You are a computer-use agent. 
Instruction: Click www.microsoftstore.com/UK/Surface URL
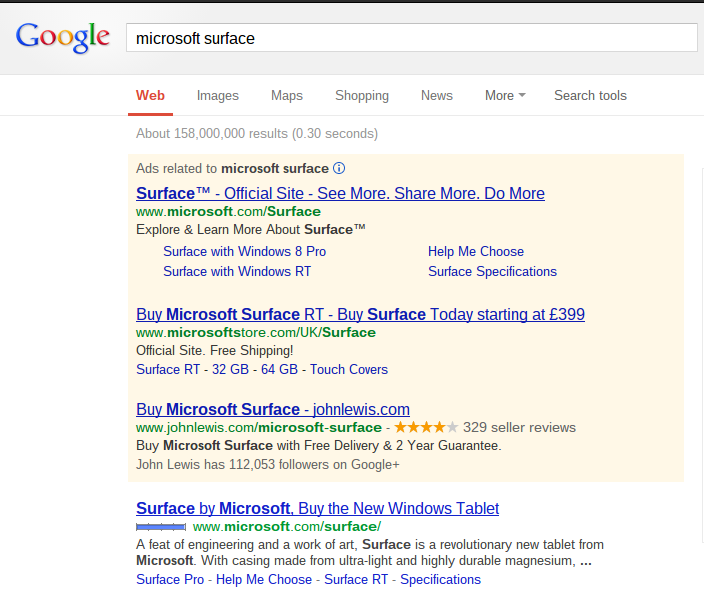(x=256, y=333)
